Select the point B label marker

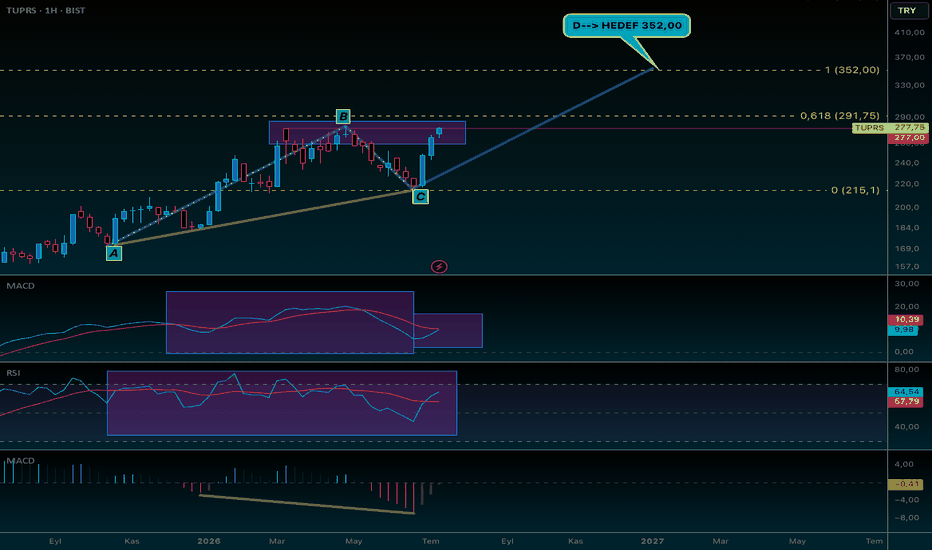(x=343, y=117)
